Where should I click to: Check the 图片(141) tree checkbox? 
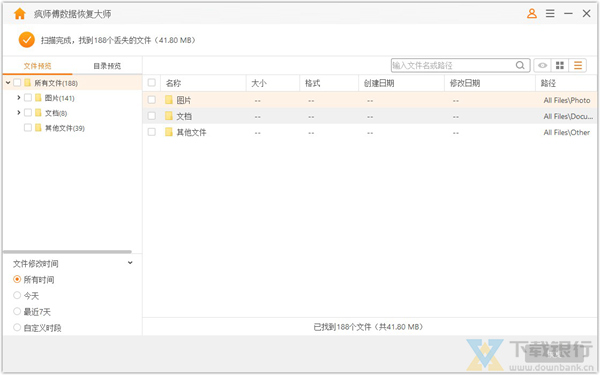click(x=28, y=98)
